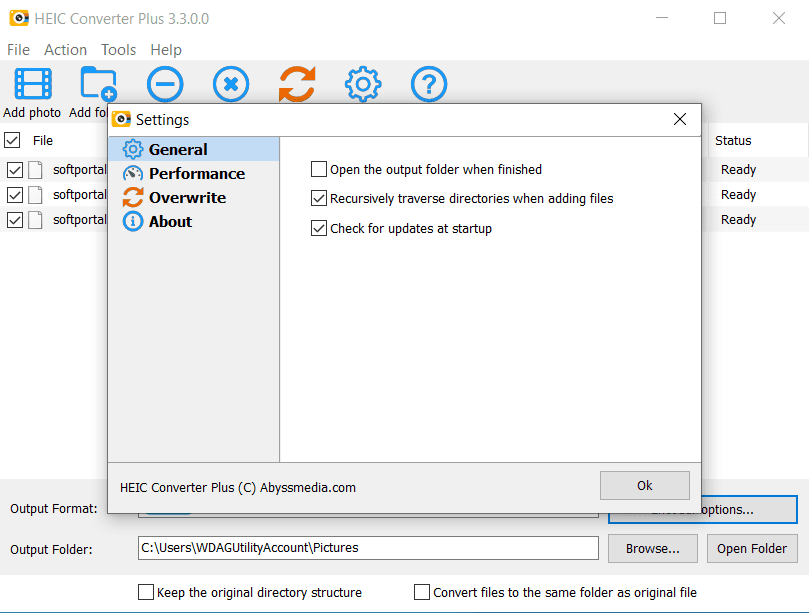Image resolution: width=809 pixels, height=613 pixels.
Task: Click the Clear list X icon
Action: coord(231,84)
